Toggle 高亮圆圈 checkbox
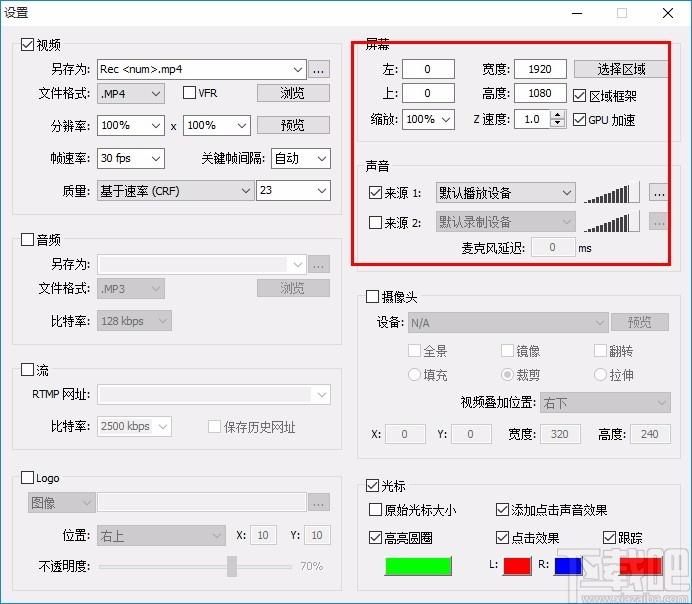 (x=375, y=537)
